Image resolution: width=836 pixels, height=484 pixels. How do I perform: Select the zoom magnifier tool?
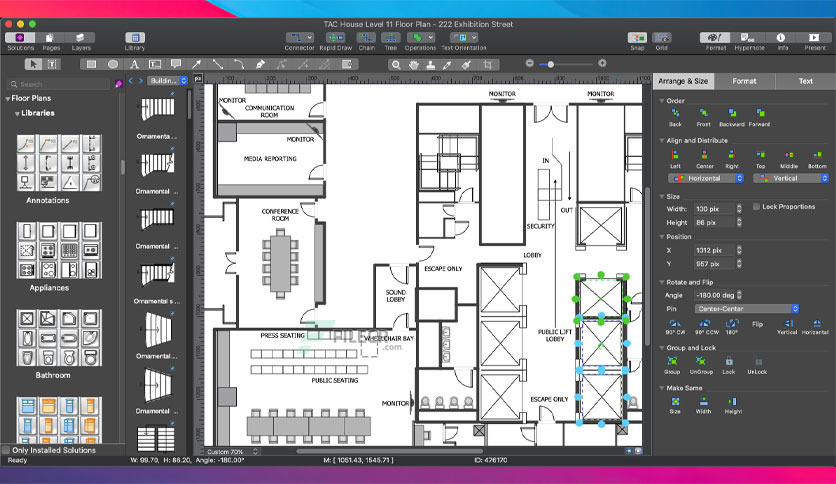point(396,65)
